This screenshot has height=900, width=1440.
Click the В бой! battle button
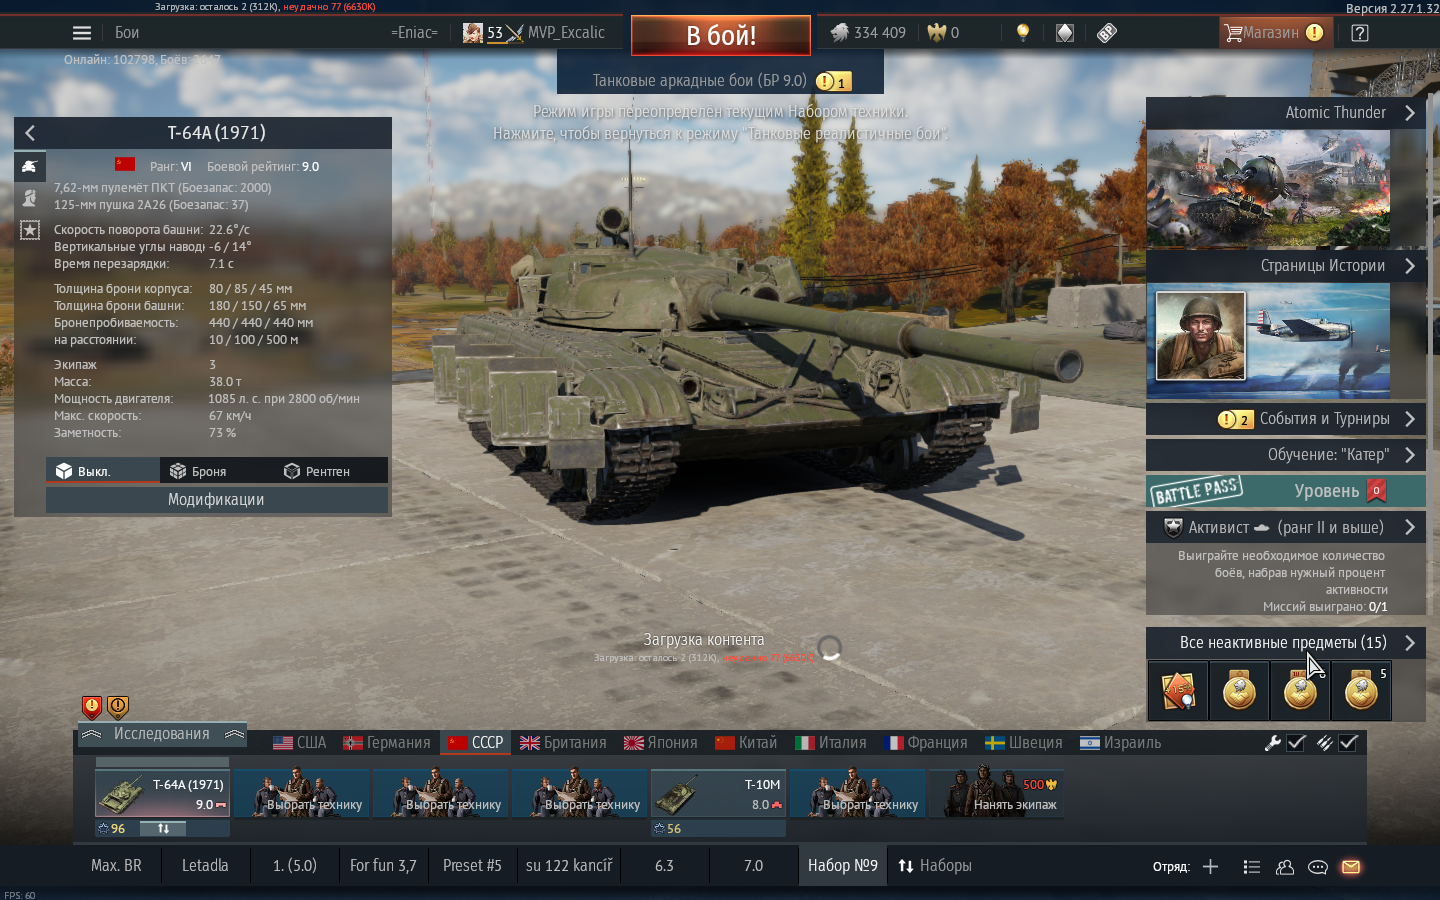click(721, 35)
